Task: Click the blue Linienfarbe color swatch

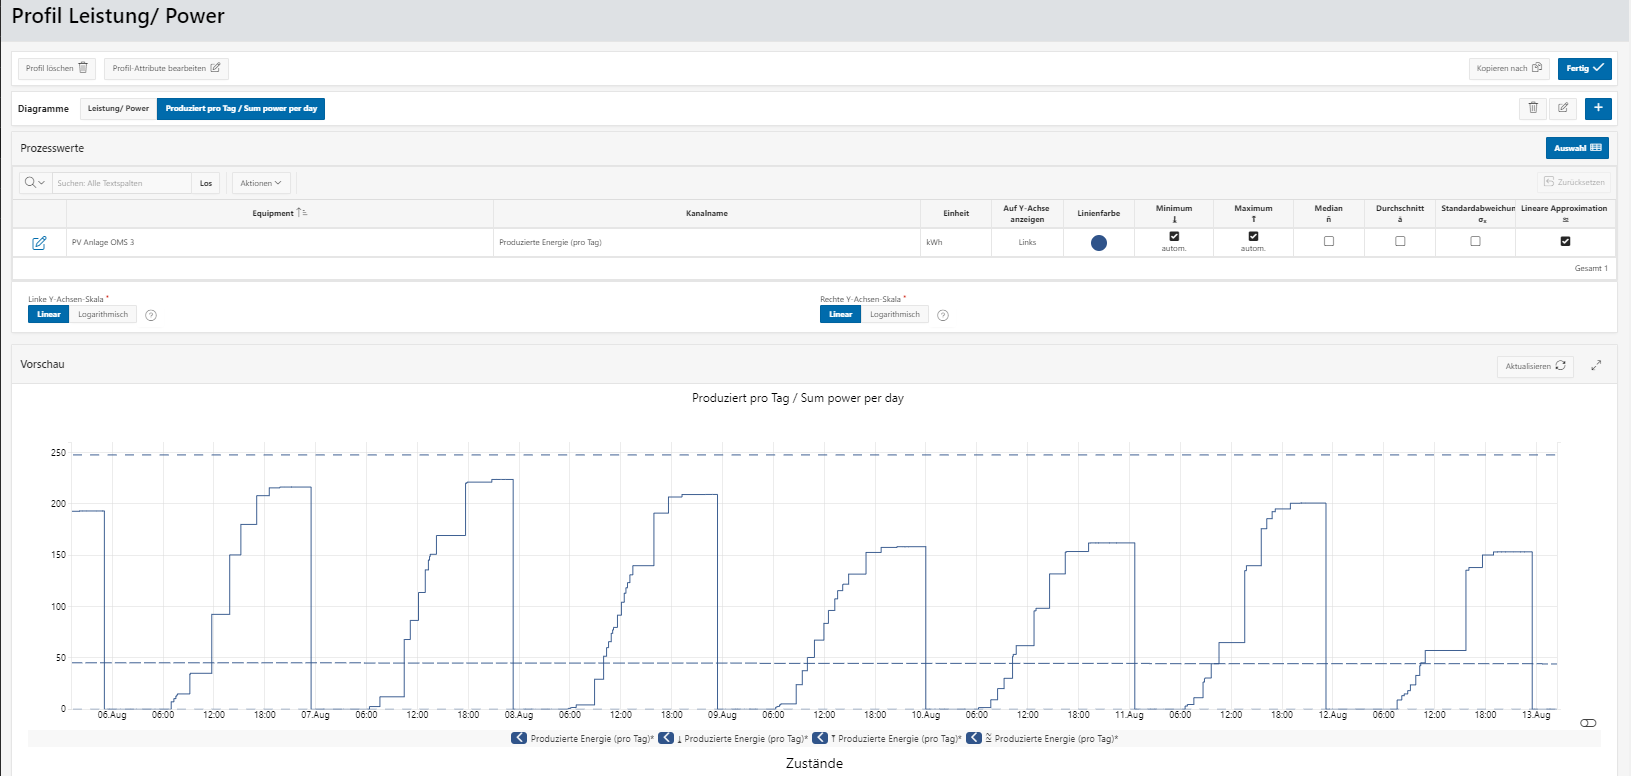Action: [x=1098, y=242]
